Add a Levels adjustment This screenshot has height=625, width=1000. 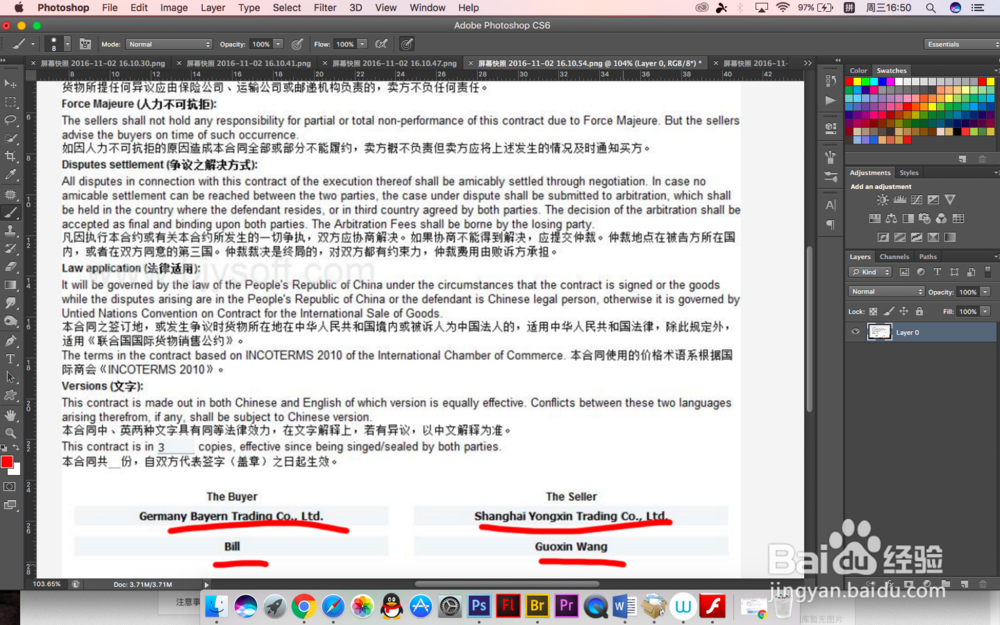899,200
